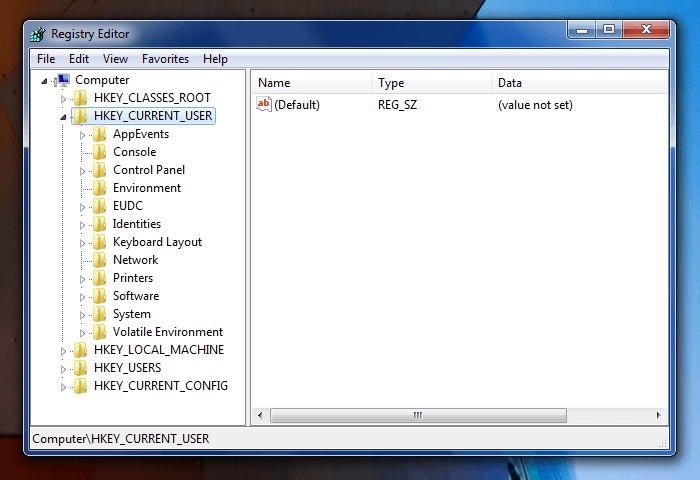Click the EUDC folder icon

tap(99, 206)
